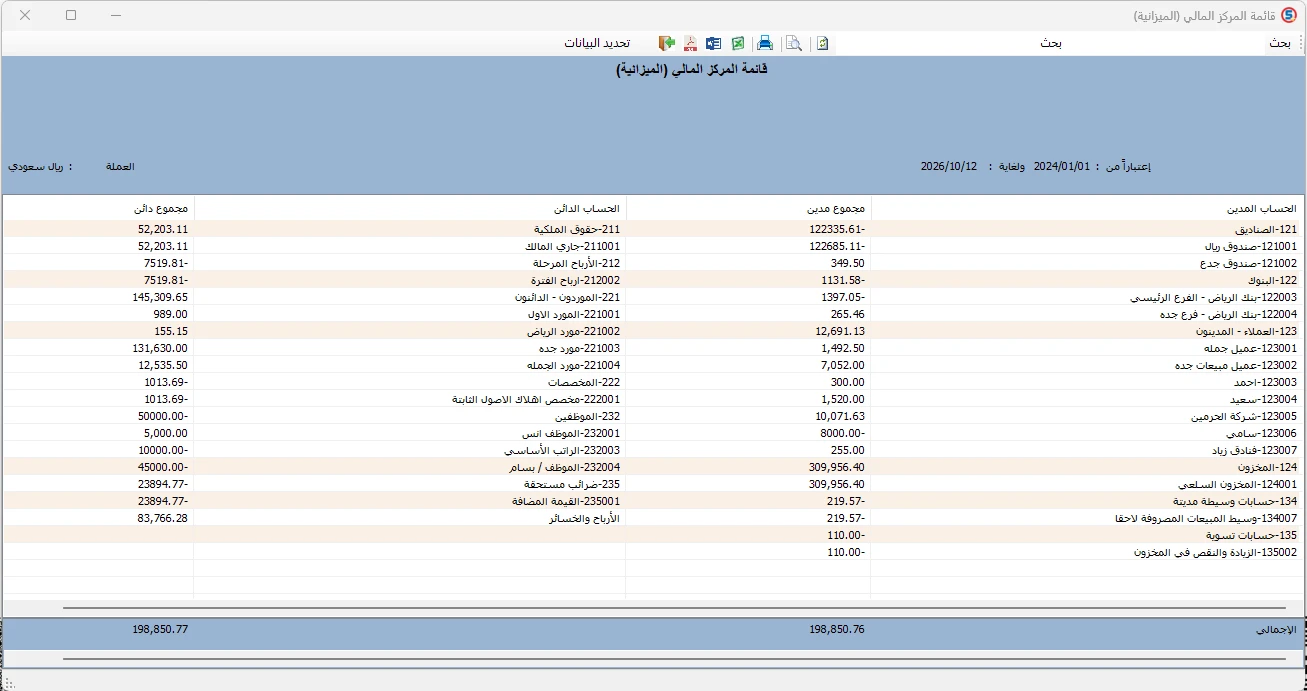Screen dimensions: 1307x691
Task: Select 122003-بنك الرياض - الفرع الرئيسي
Action: [x=1213, y=297]
